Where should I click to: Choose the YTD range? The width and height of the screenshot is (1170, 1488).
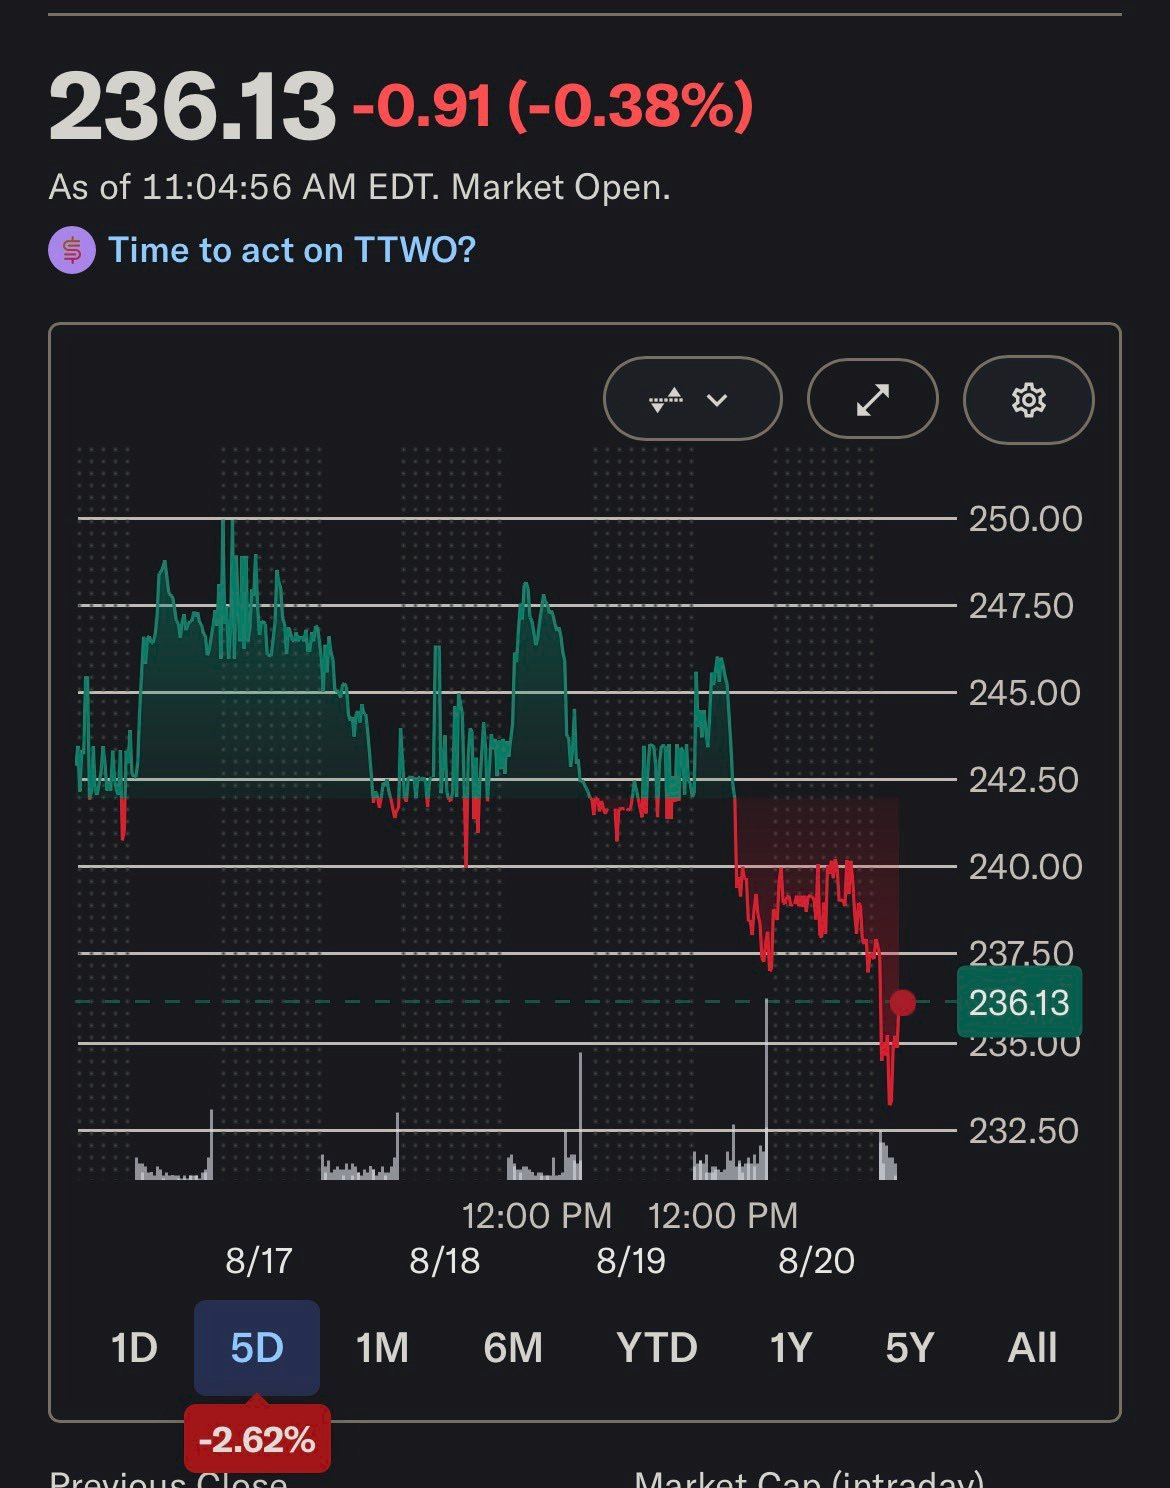tap(657, 1348)
